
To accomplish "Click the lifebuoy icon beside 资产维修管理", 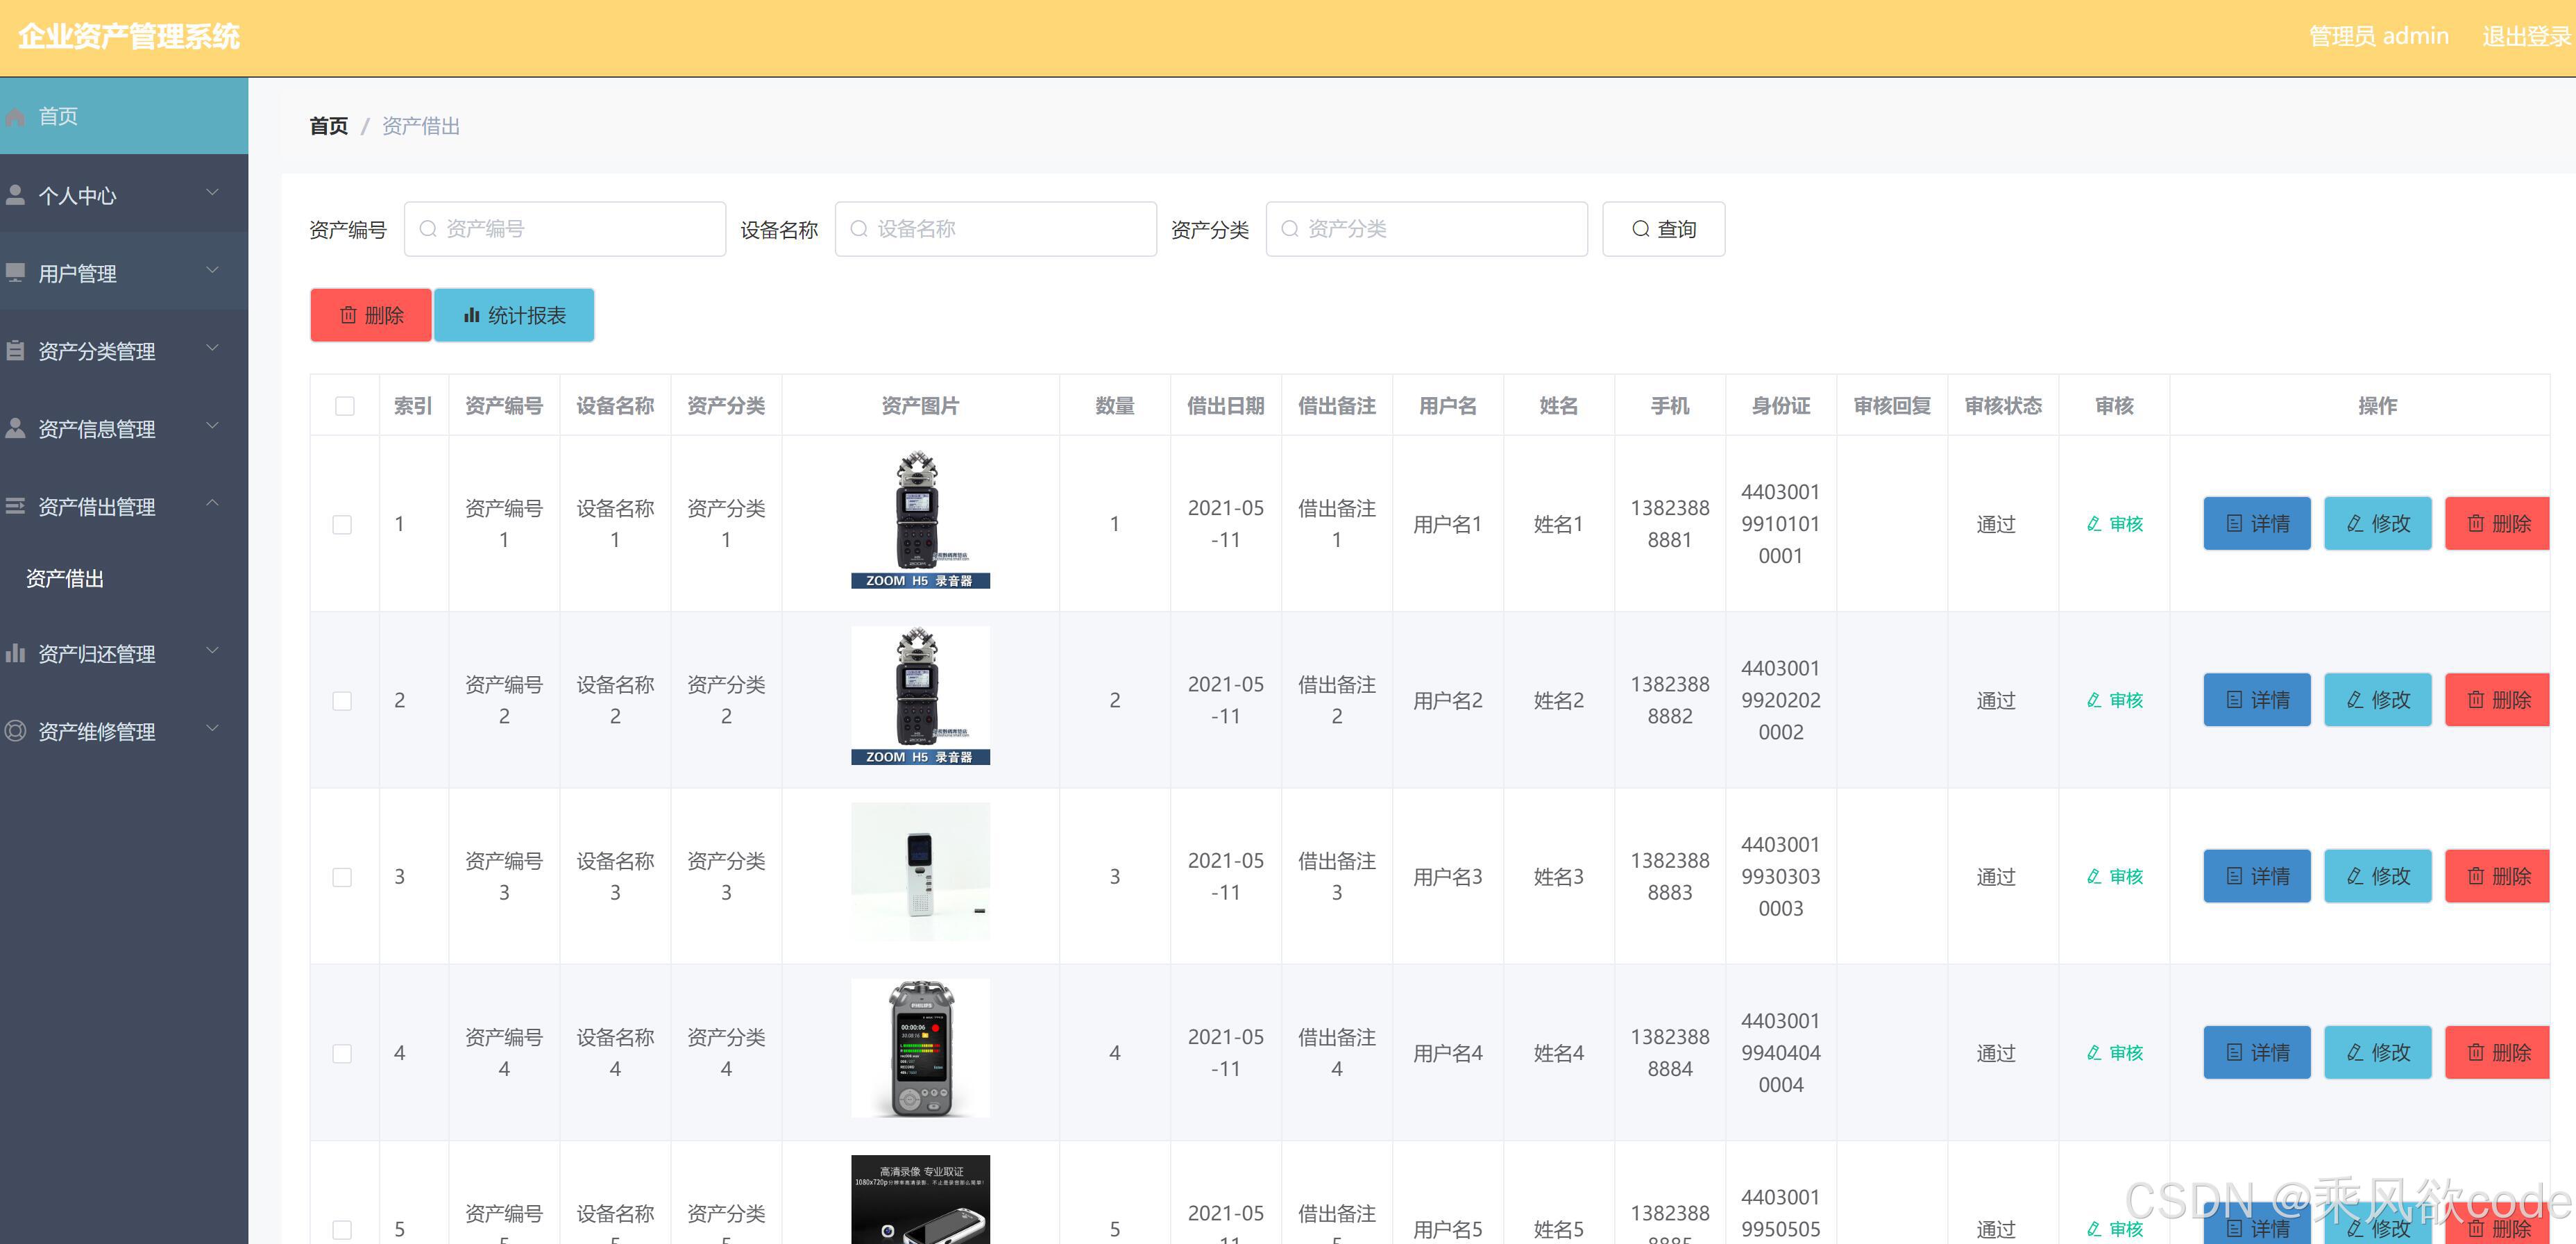I will click(15, 731).
